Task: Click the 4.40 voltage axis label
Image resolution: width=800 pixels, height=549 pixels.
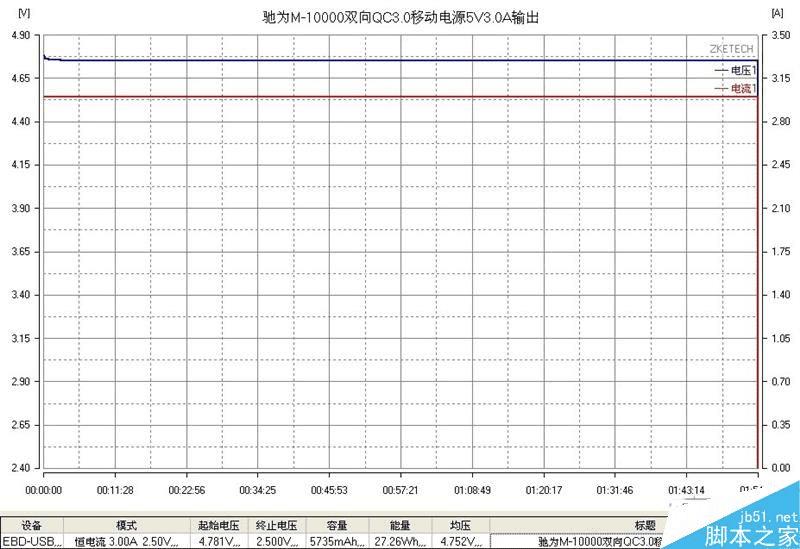Action: (21, 121)
